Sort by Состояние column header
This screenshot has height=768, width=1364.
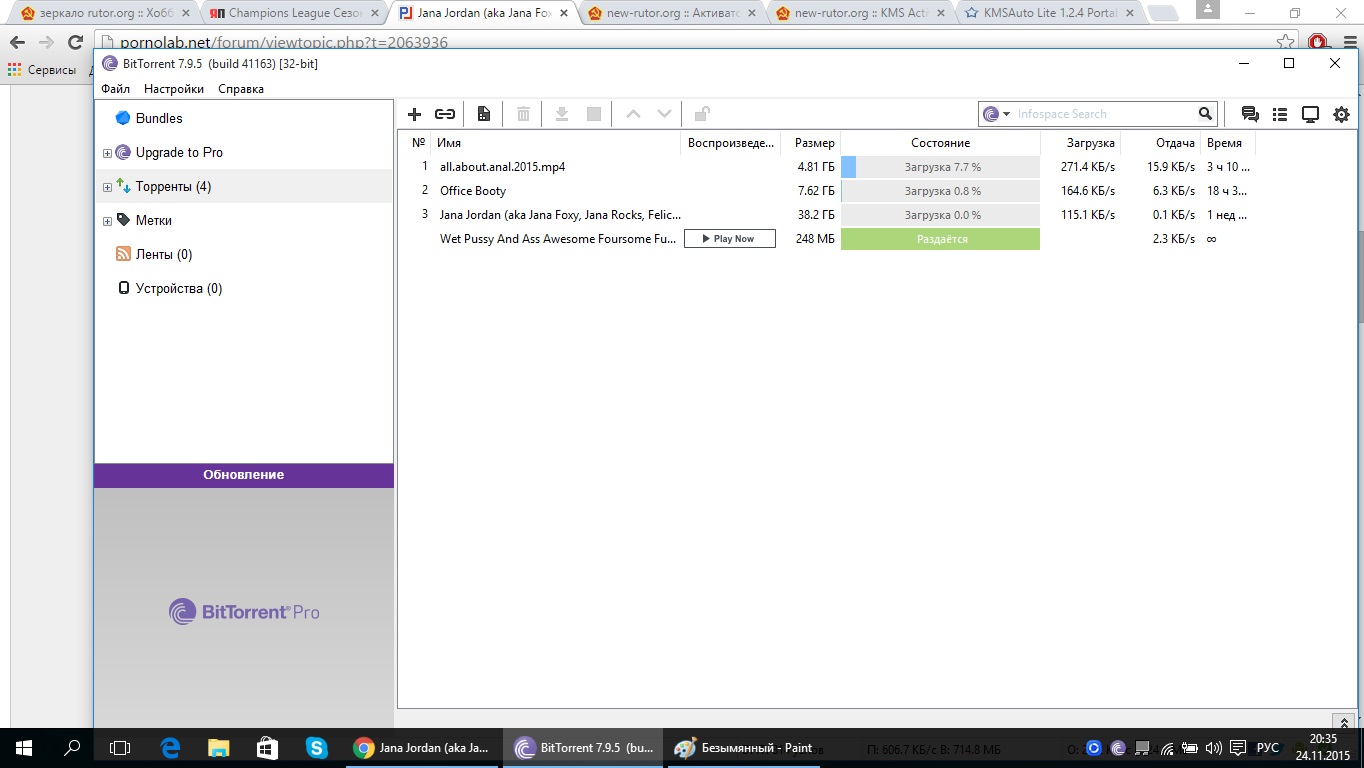(941, 143)
